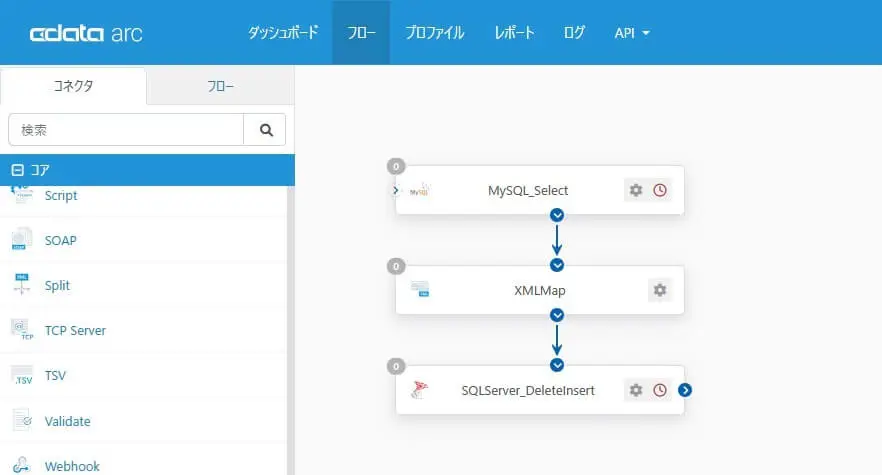Click the input arrow on MySQL_Select node
Viewport: 882px width, 475px height.
coord(396,190)
